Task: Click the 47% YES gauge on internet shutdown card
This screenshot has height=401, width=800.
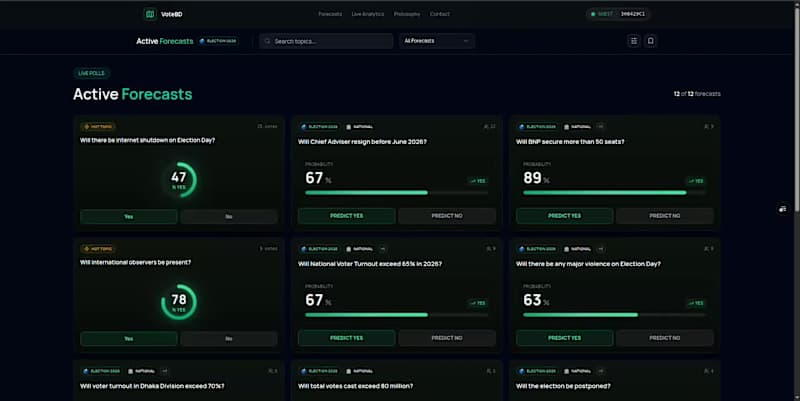Action: coord(179,180)
